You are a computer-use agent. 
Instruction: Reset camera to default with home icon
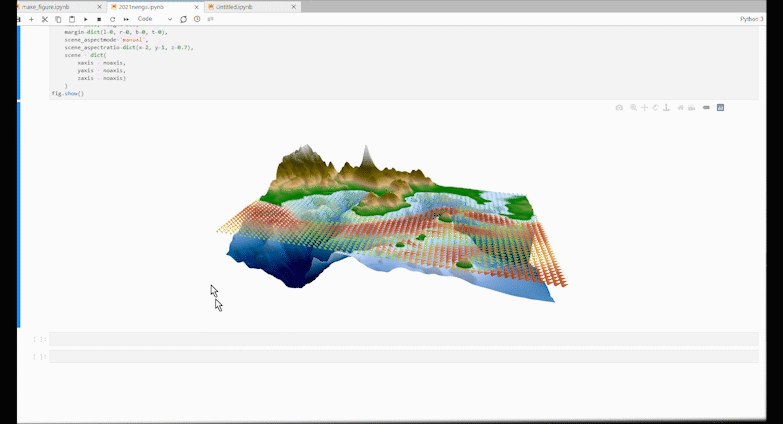680,107
